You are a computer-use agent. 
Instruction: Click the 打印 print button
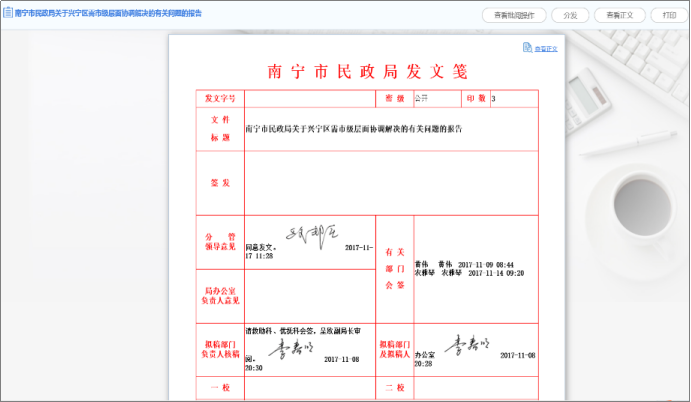point(668,15)
